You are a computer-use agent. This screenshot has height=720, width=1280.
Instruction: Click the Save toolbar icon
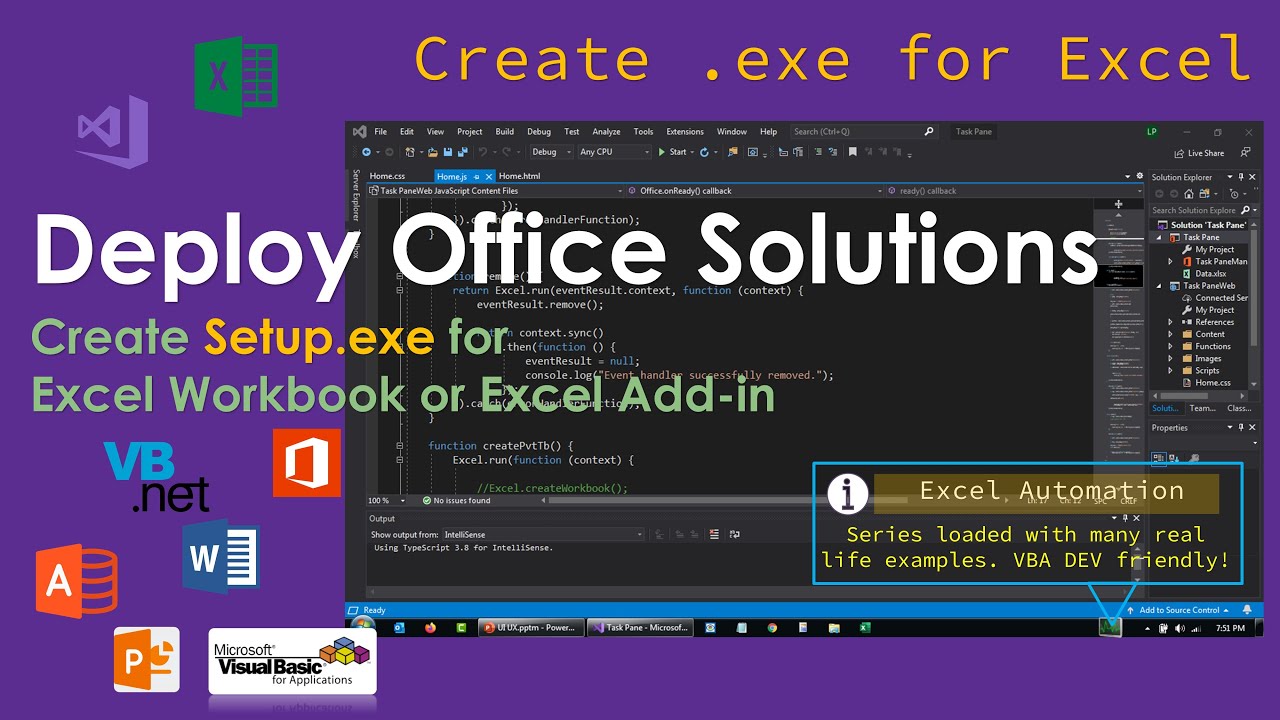coord(448,152)
